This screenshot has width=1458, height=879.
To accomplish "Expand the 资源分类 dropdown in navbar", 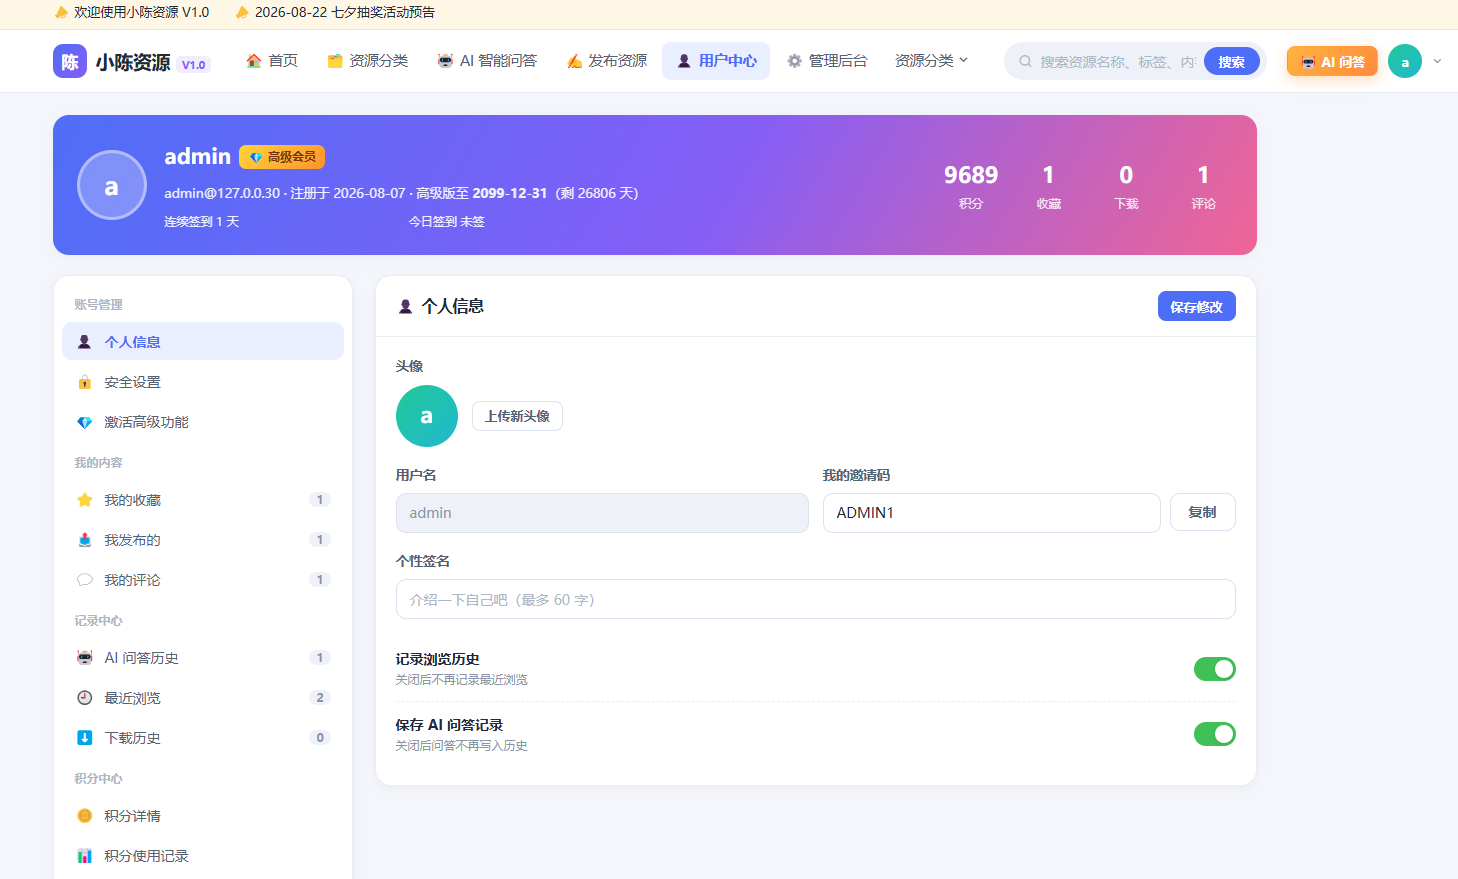I will 931,61.
